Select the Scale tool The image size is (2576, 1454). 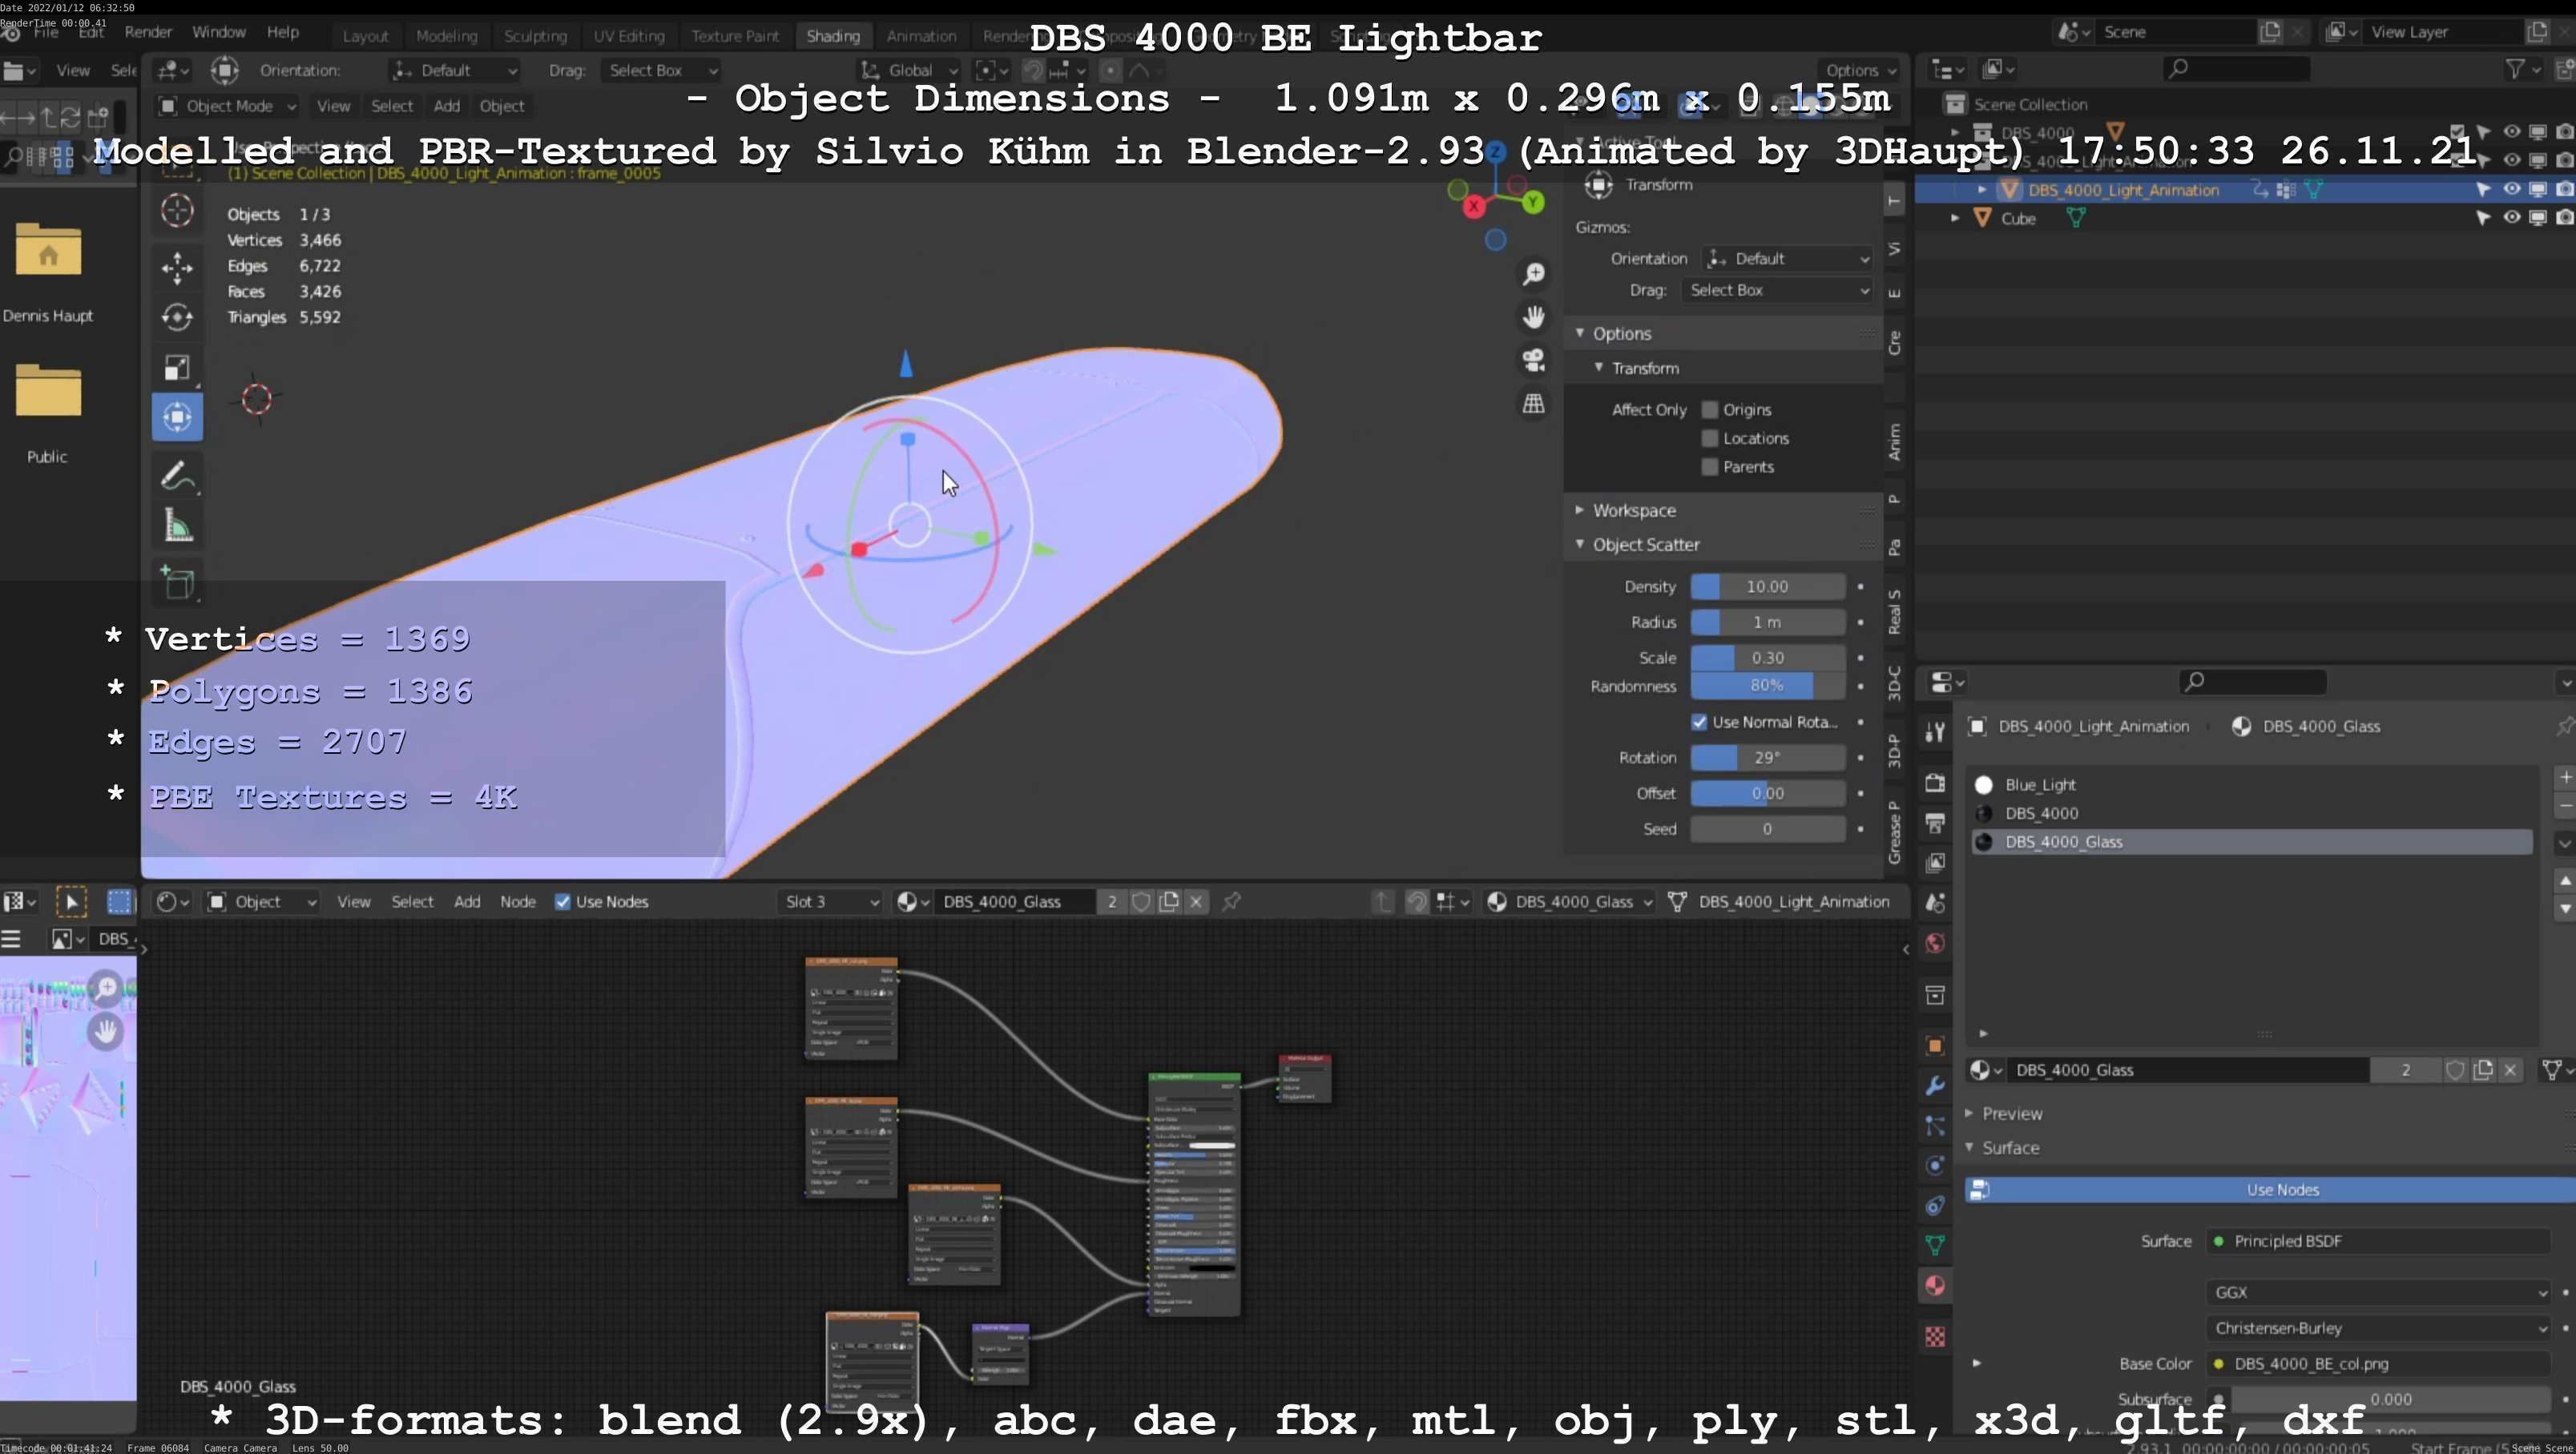(x=177, y=367)
